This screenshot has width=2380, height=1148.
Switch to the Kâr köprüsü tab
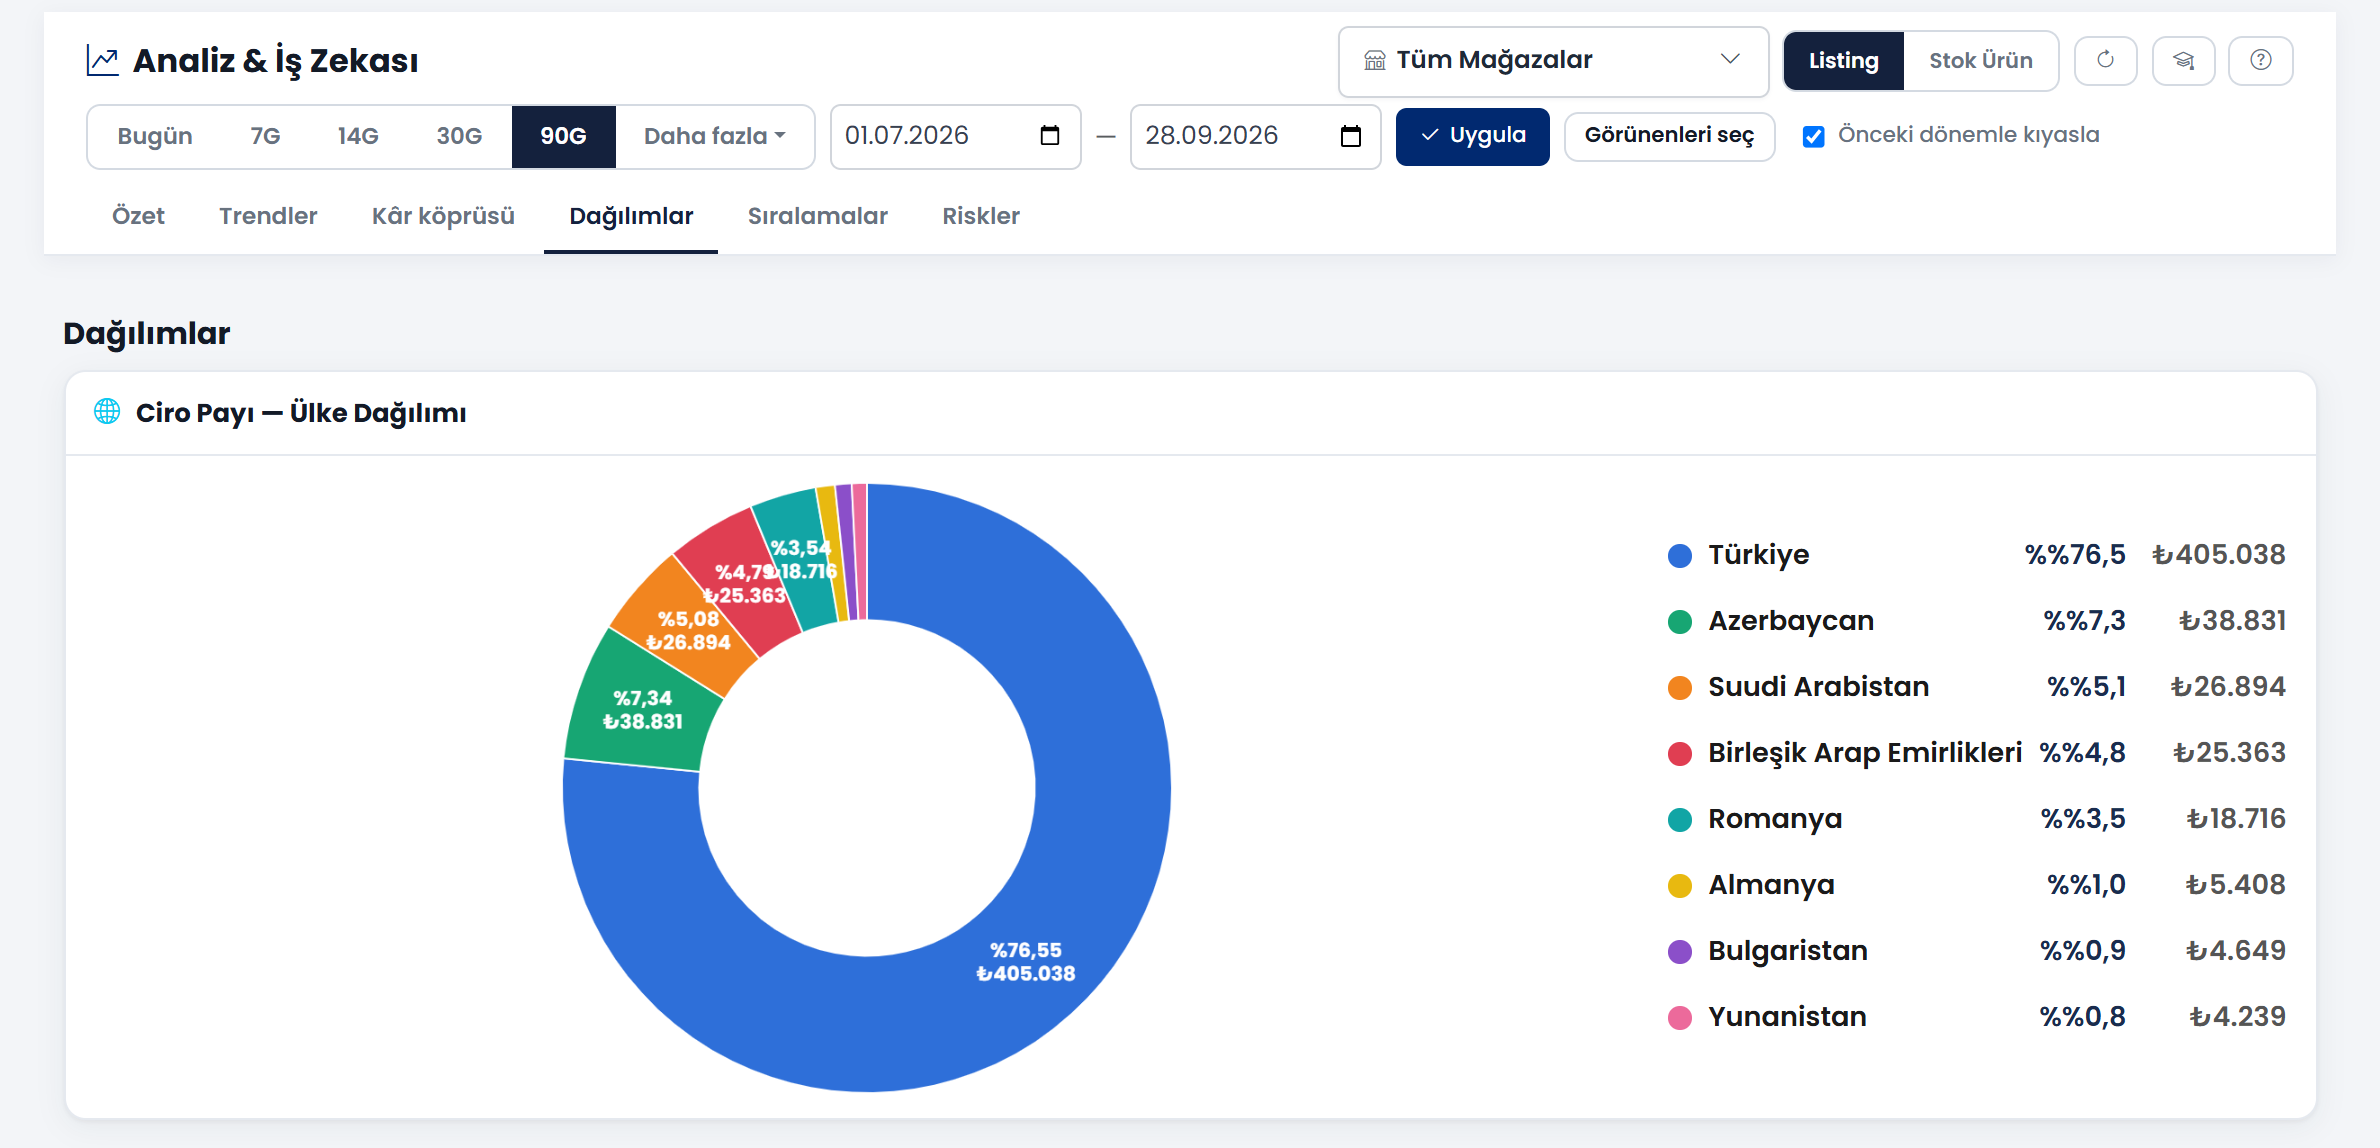coord(443,216)
